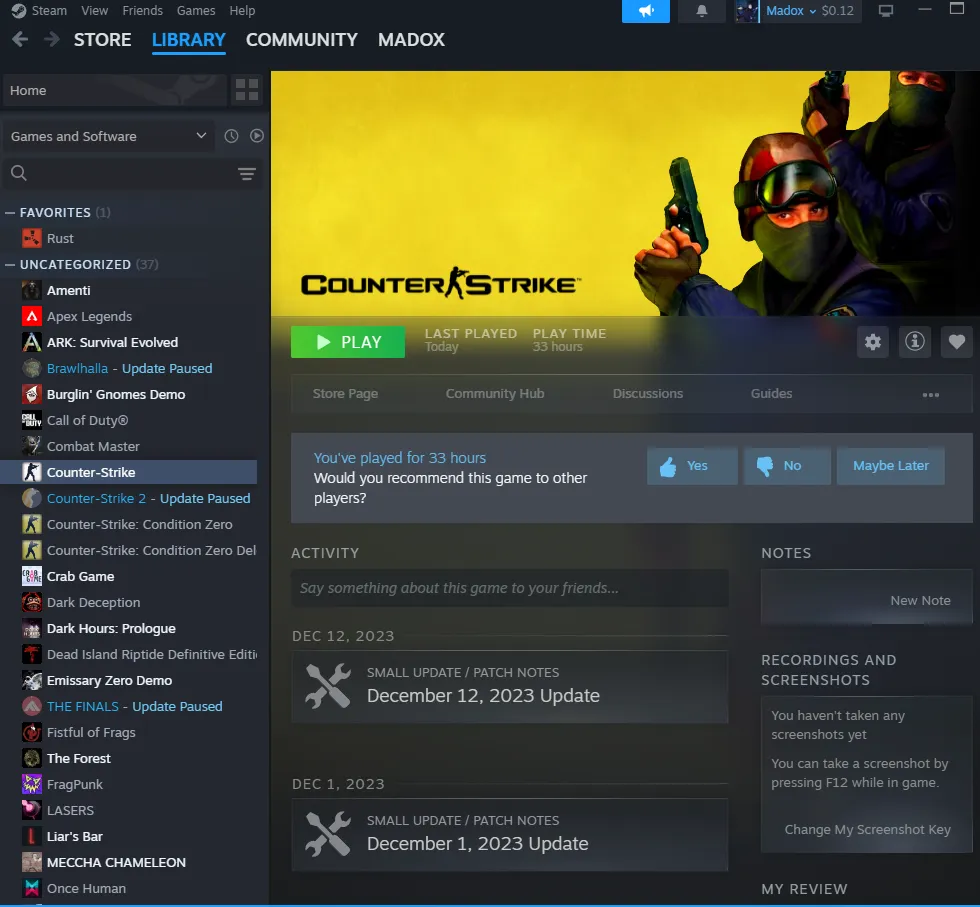This screenshot has width=980, height=907.
Task: Open the Community Hub link
Action: [494, 394]
